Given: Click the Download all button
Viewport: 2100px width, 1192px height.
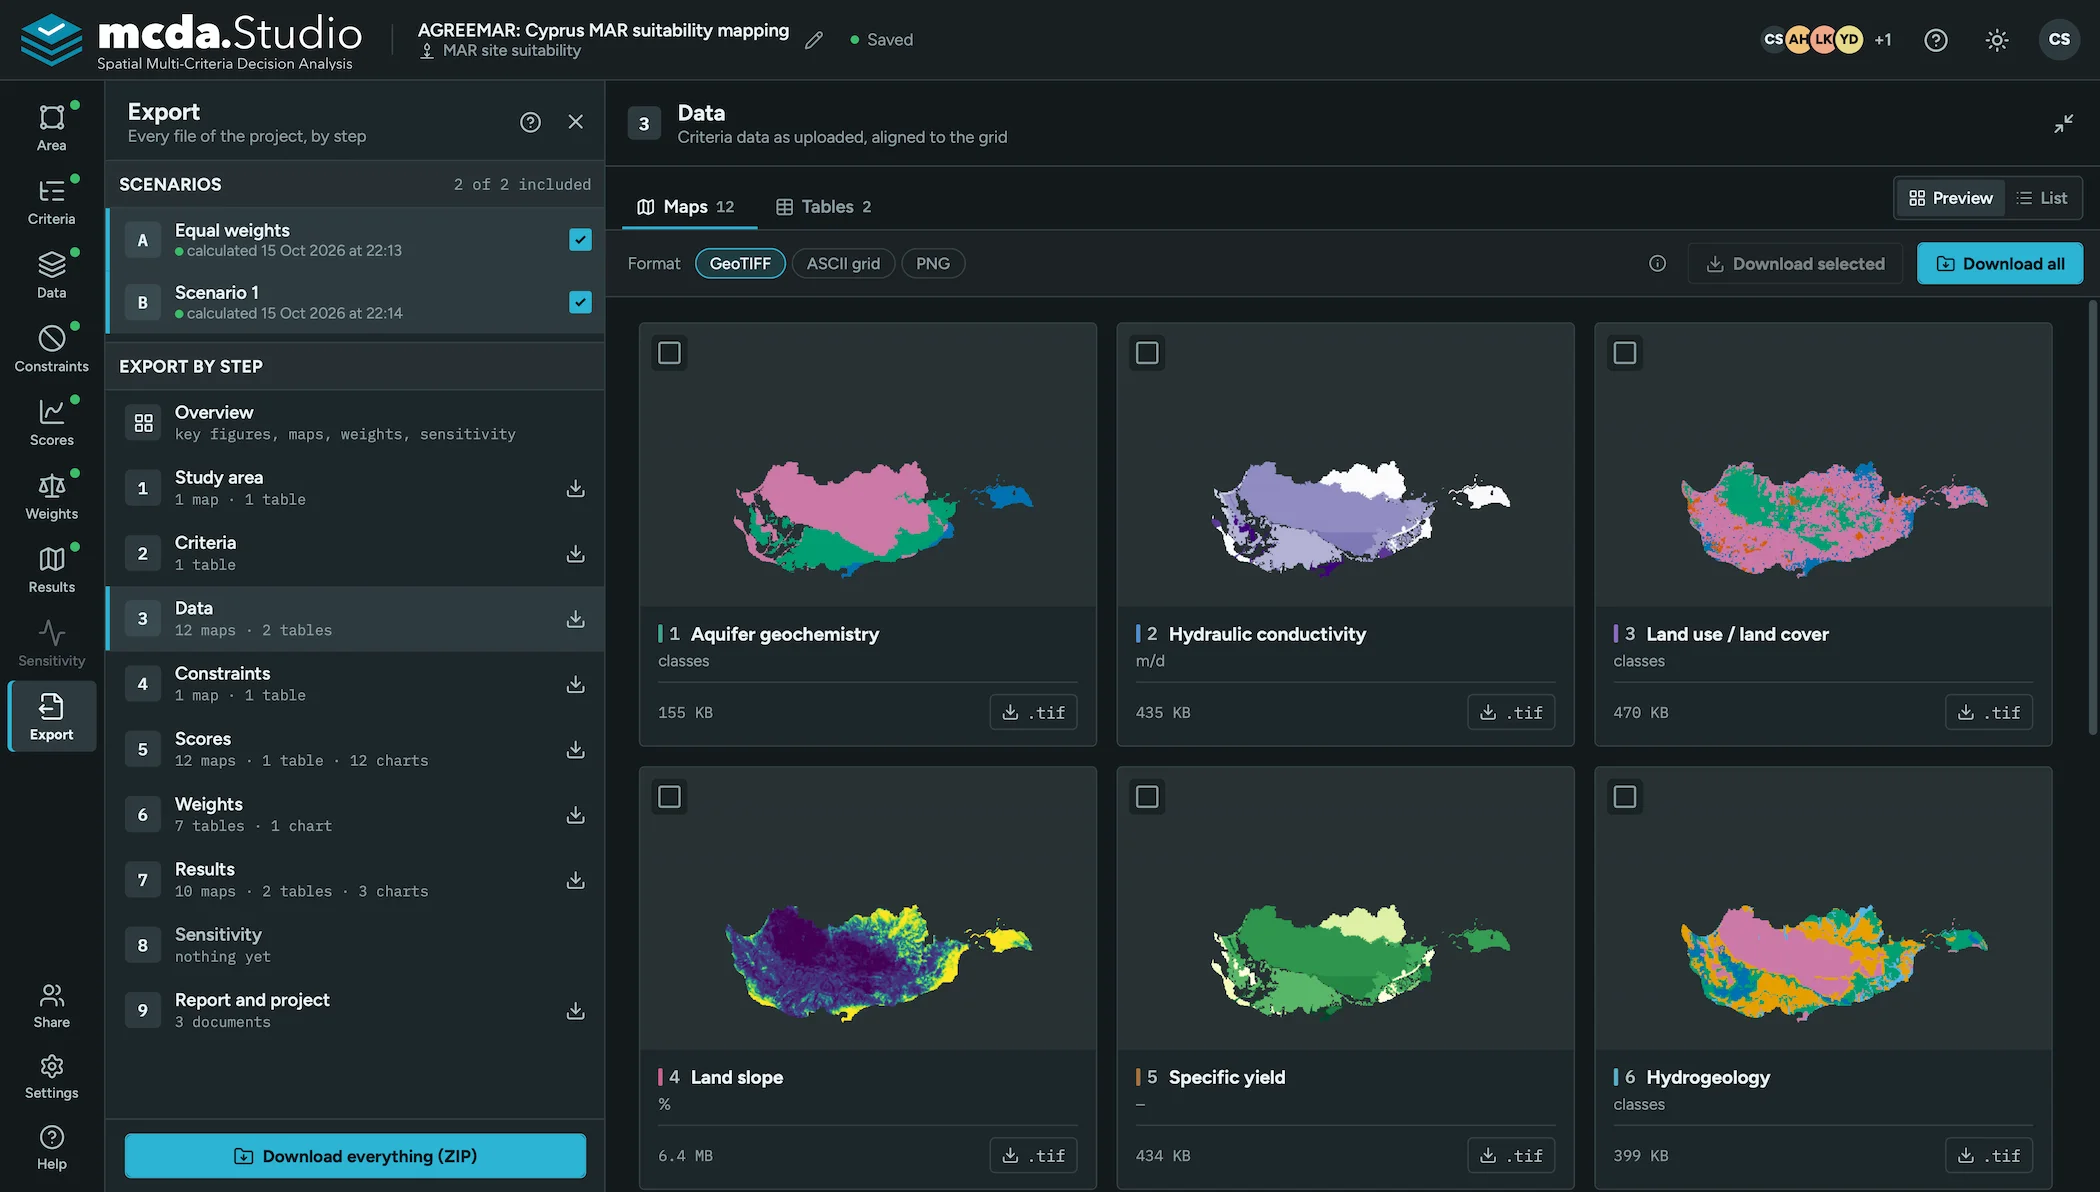Looking at the screenshot, I should coord(2000,264).
